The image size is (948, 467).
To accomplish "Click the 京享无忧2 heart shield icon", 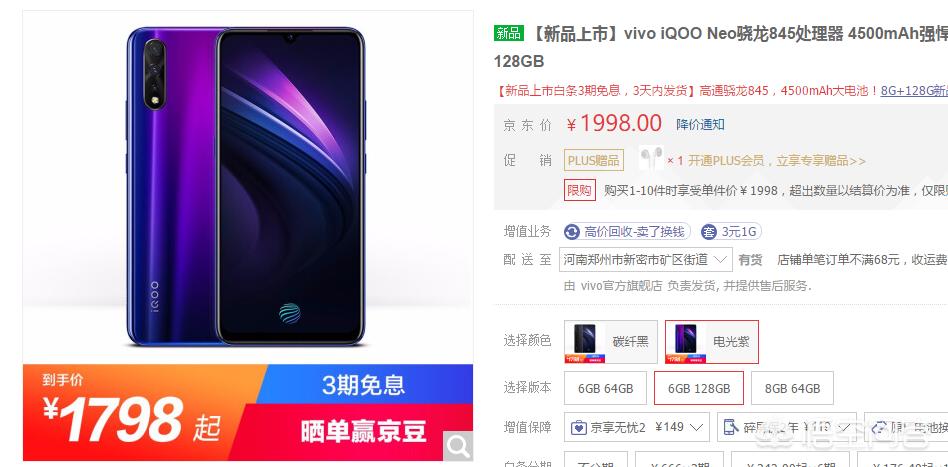I will (x=579, y=428).
